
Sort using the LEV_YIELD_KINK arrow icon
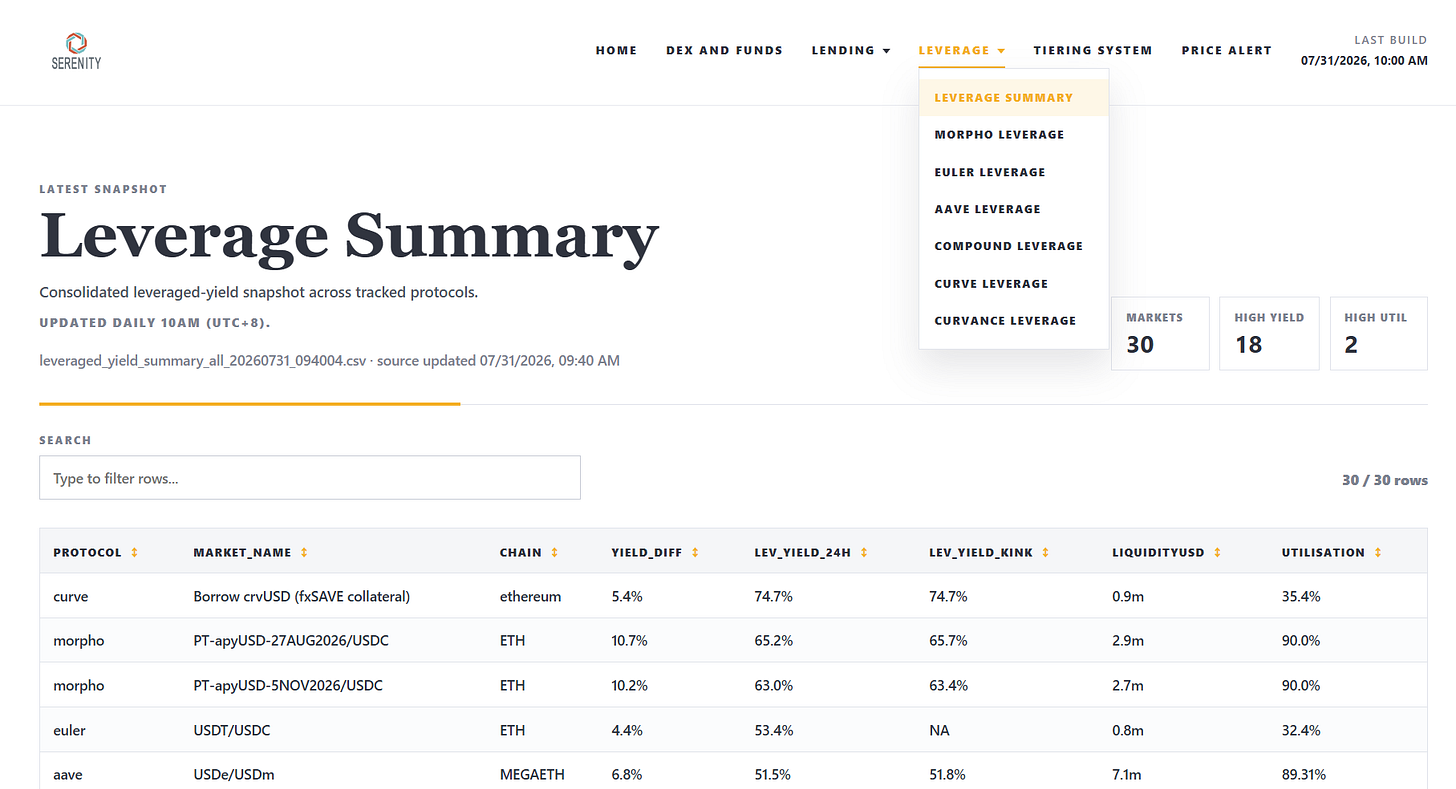point(1046,553)
